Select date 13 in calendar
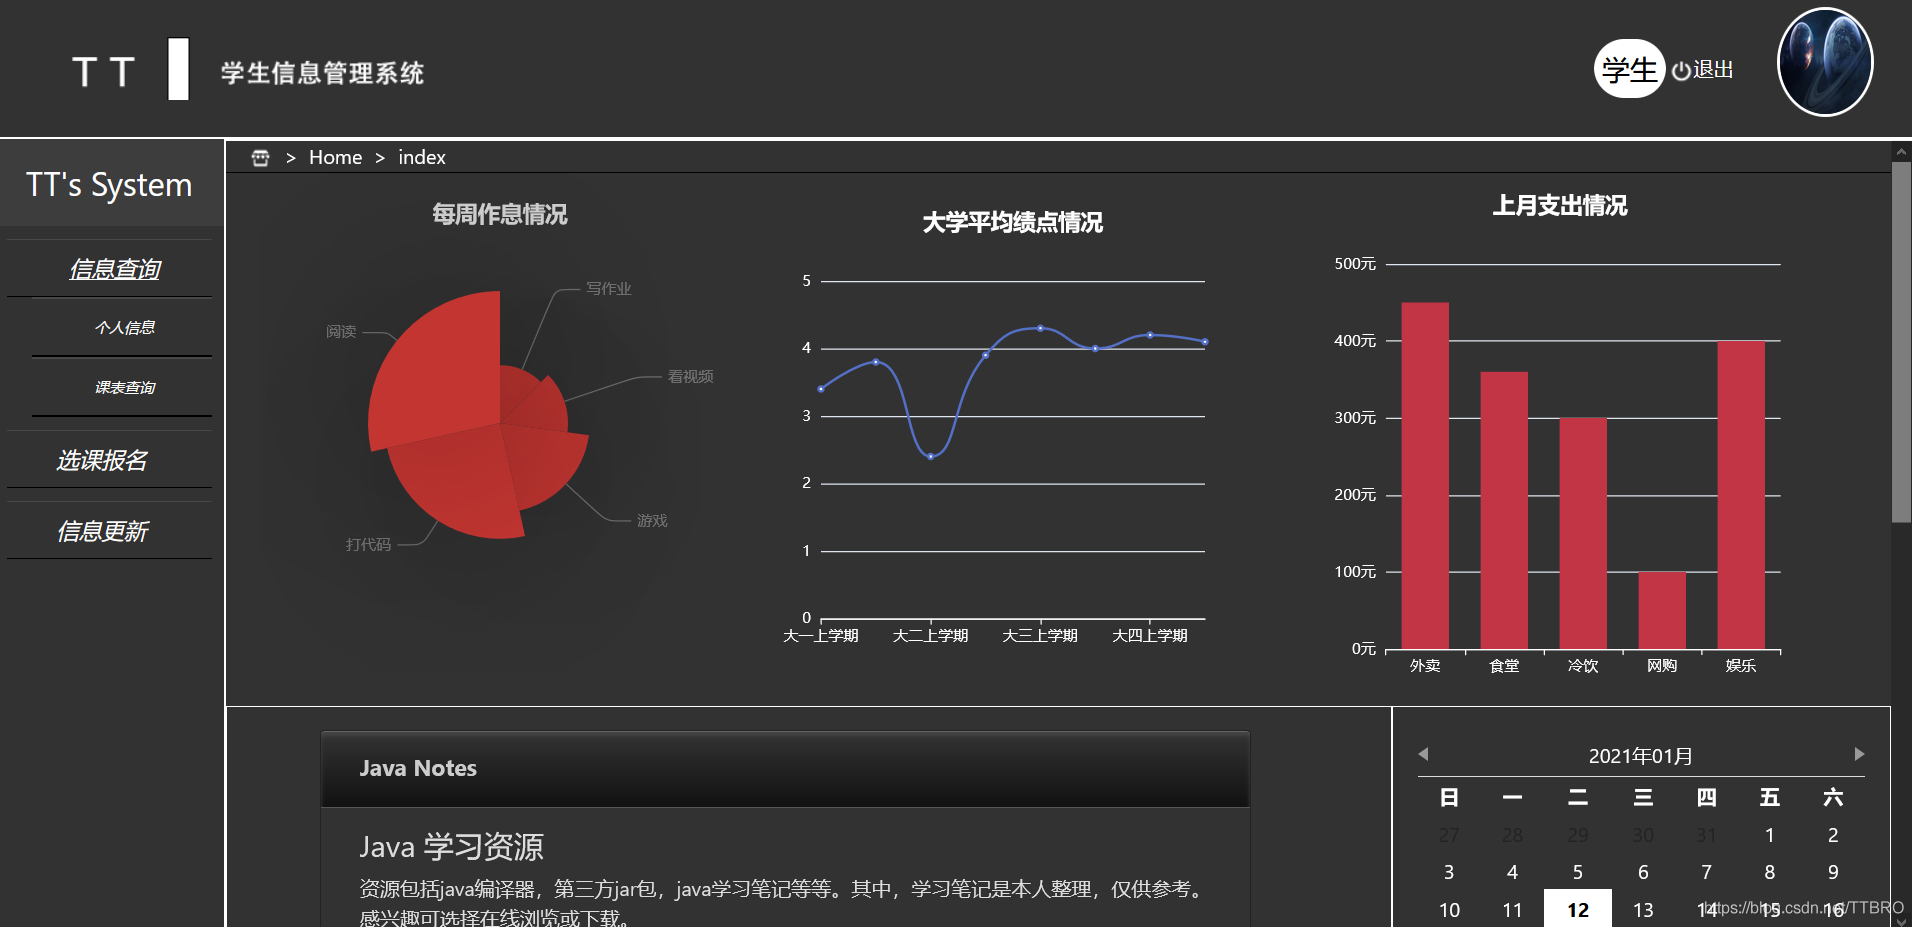1914x927 pixels. 1643,910
